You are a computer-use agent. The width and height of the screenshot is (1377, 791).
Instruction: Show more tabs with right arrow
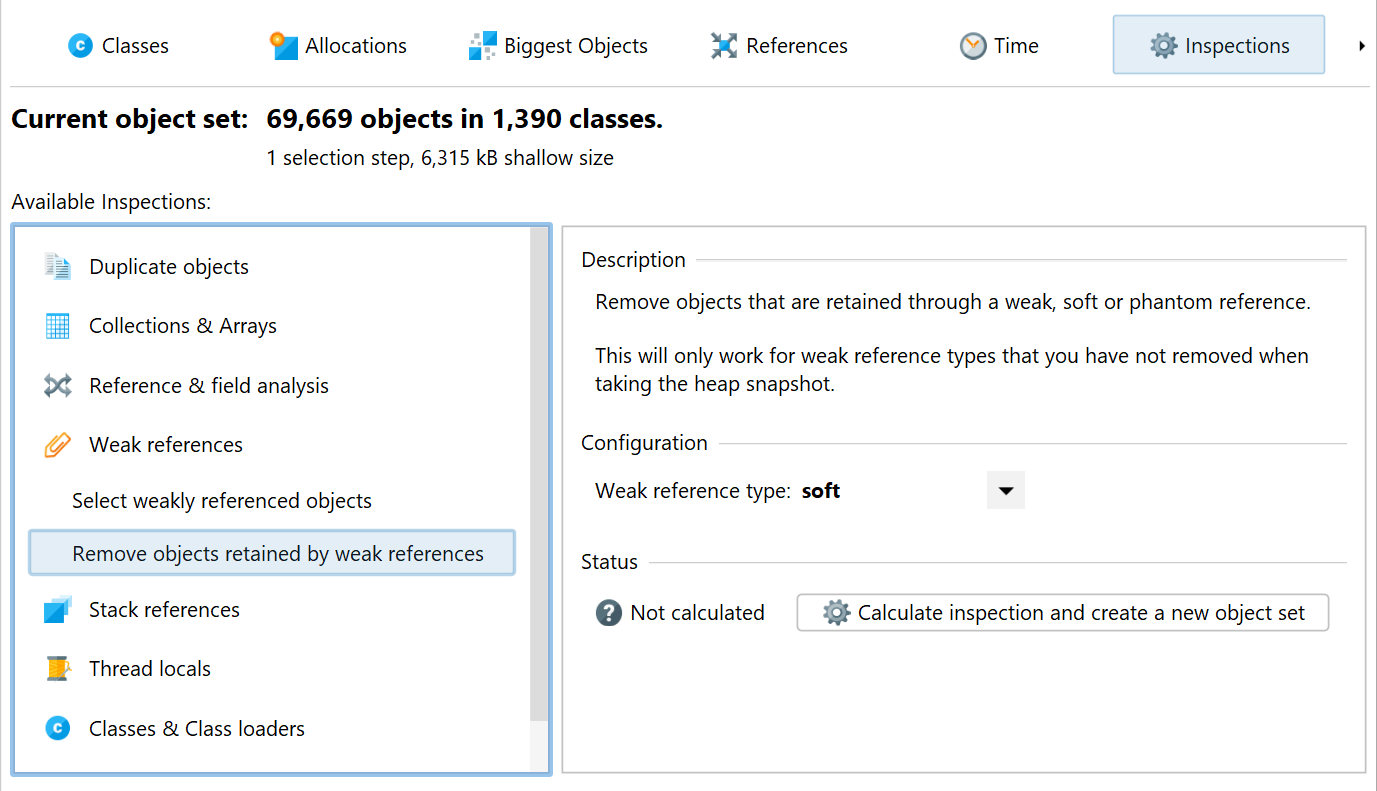click(x=1362, y=45)
